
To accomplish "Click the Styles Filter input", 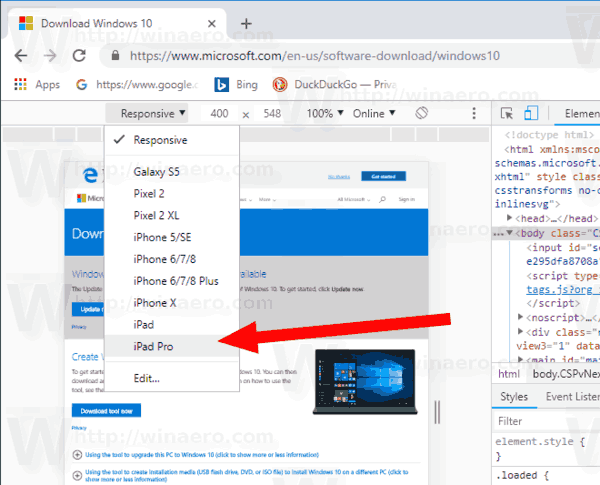I will click(547, 421).
